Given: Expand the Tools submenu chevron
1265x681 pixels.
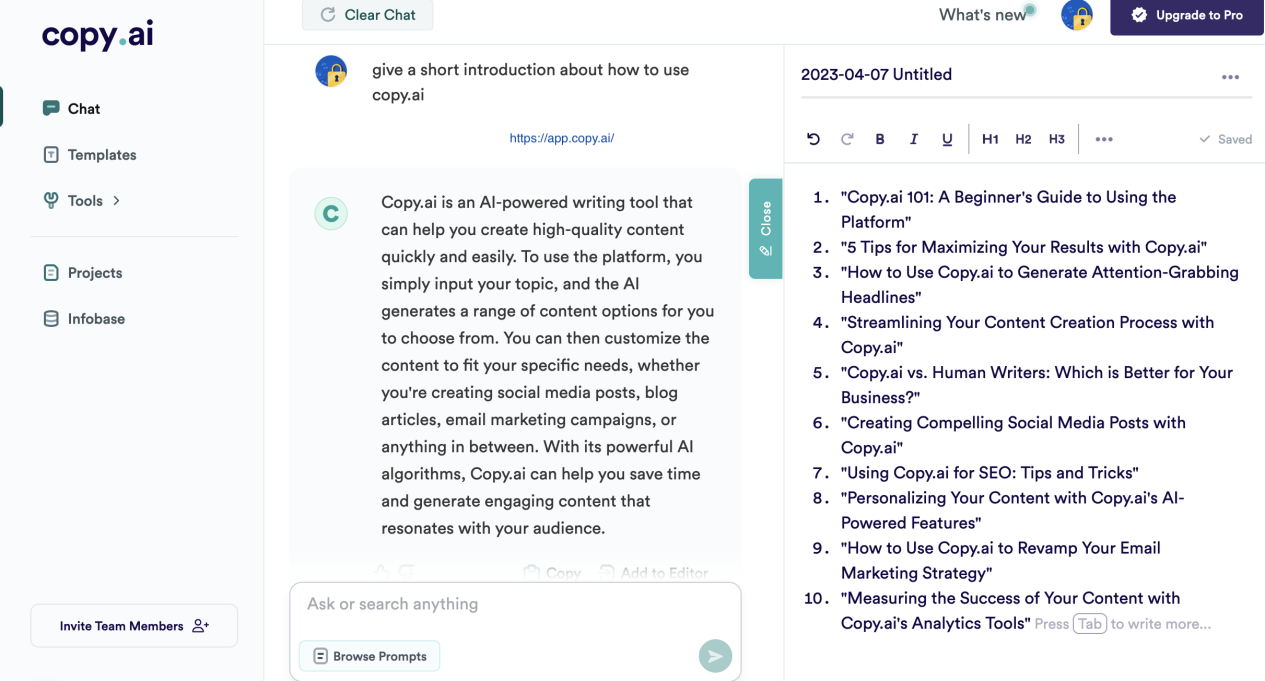Looking at the screenshot, I should (117, 201).
